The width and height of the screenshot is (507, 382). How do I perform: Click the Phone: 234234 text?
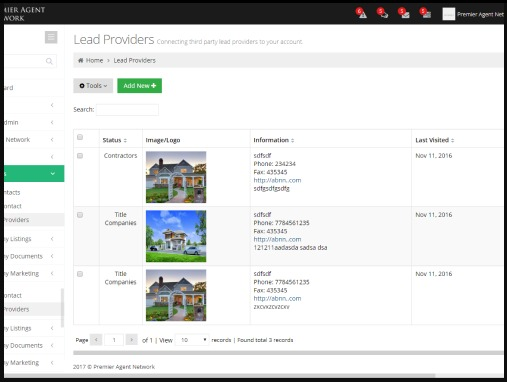click(274, 164)
